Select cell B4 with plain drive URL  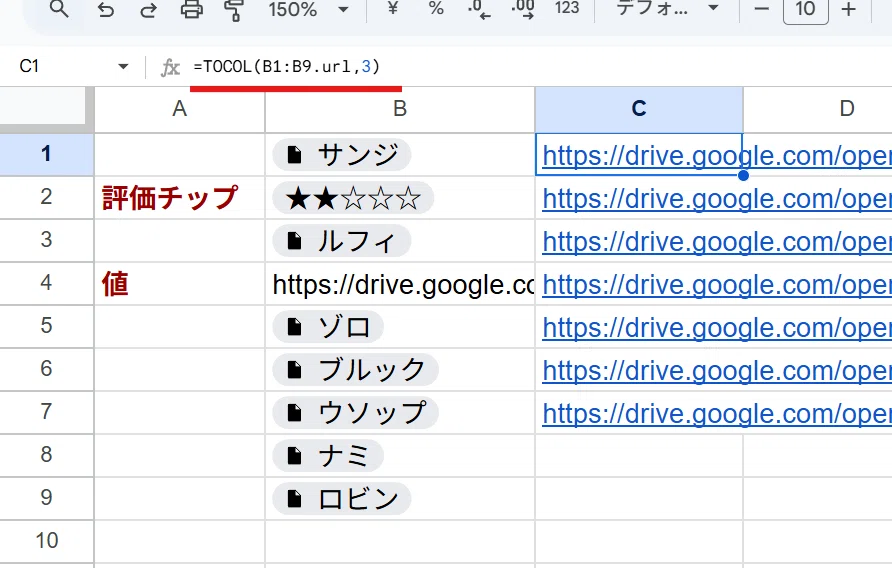click(400, 284)
